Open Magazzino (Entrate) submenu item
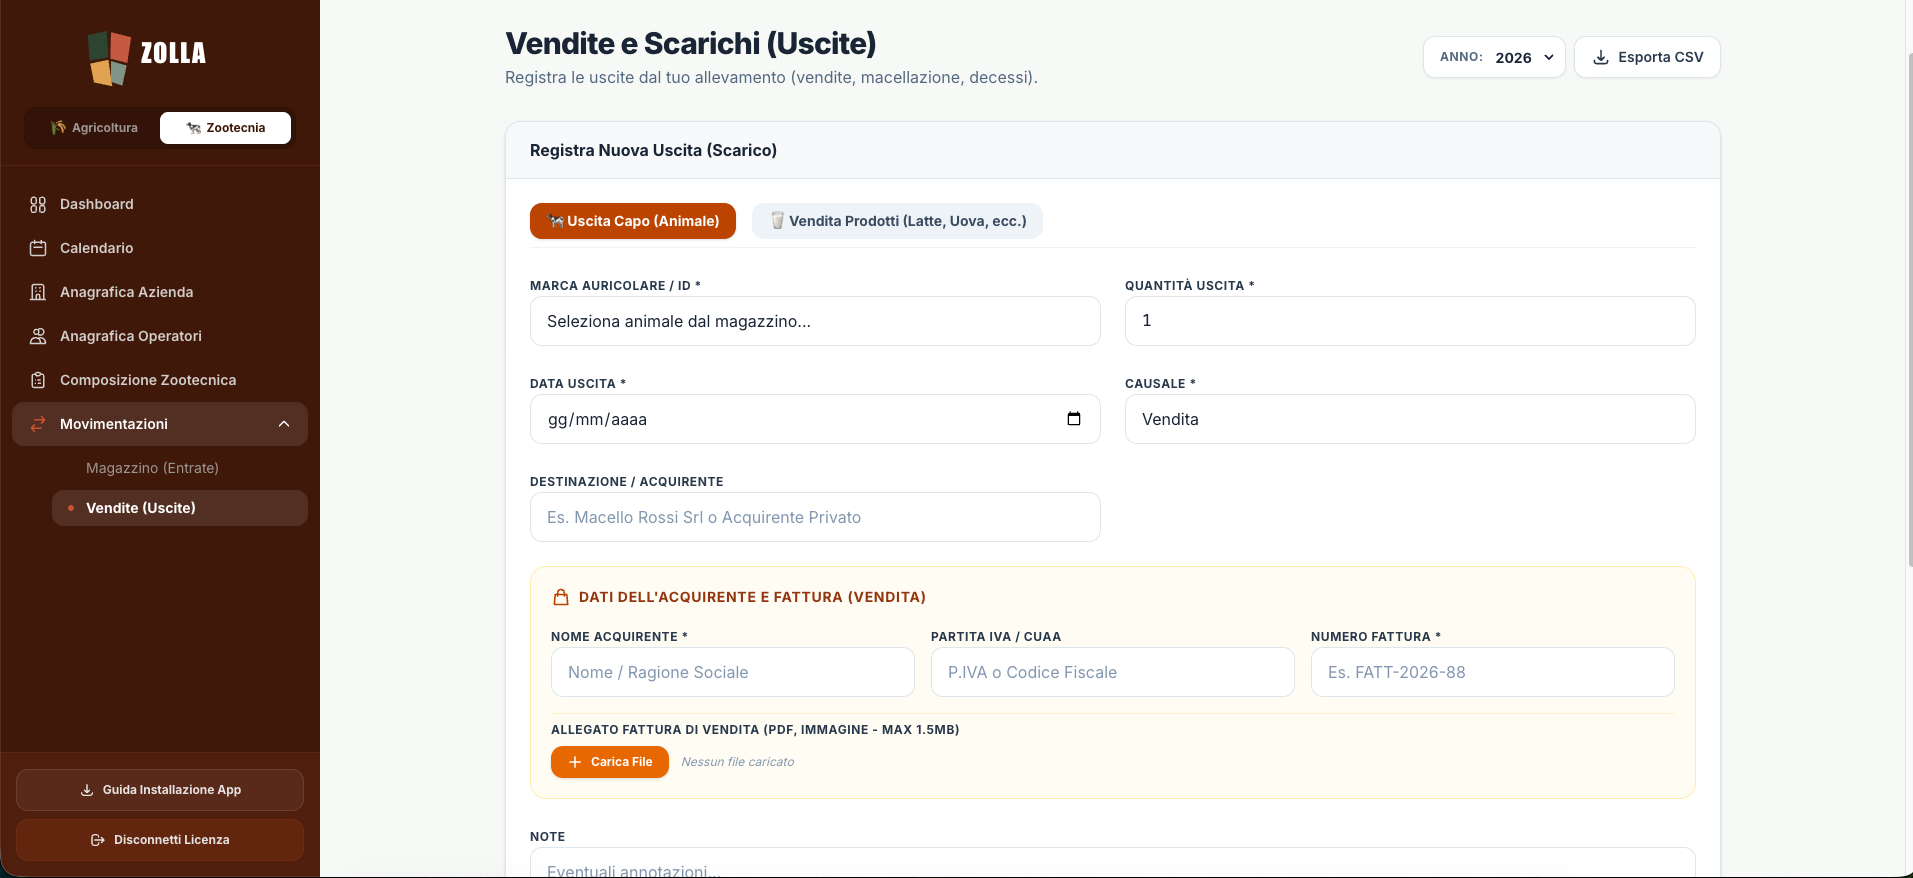Viewport: 1913px width, 878px height. (180, 468)
